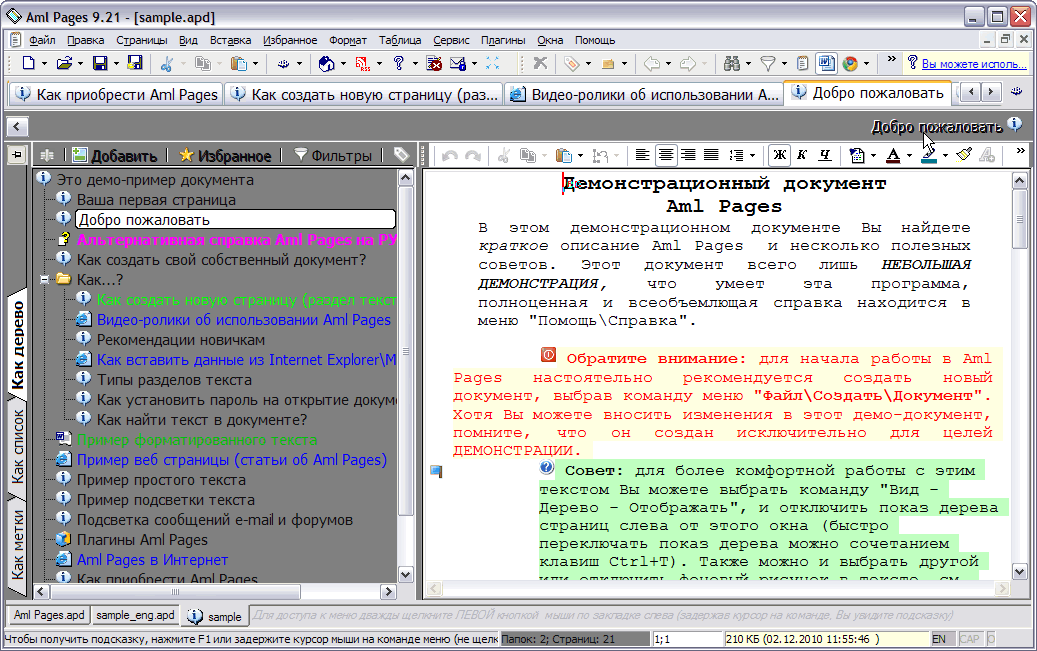Screen dimensions: 1037x651
Task: Click the Фильтры button
Action: coord(333,155)
